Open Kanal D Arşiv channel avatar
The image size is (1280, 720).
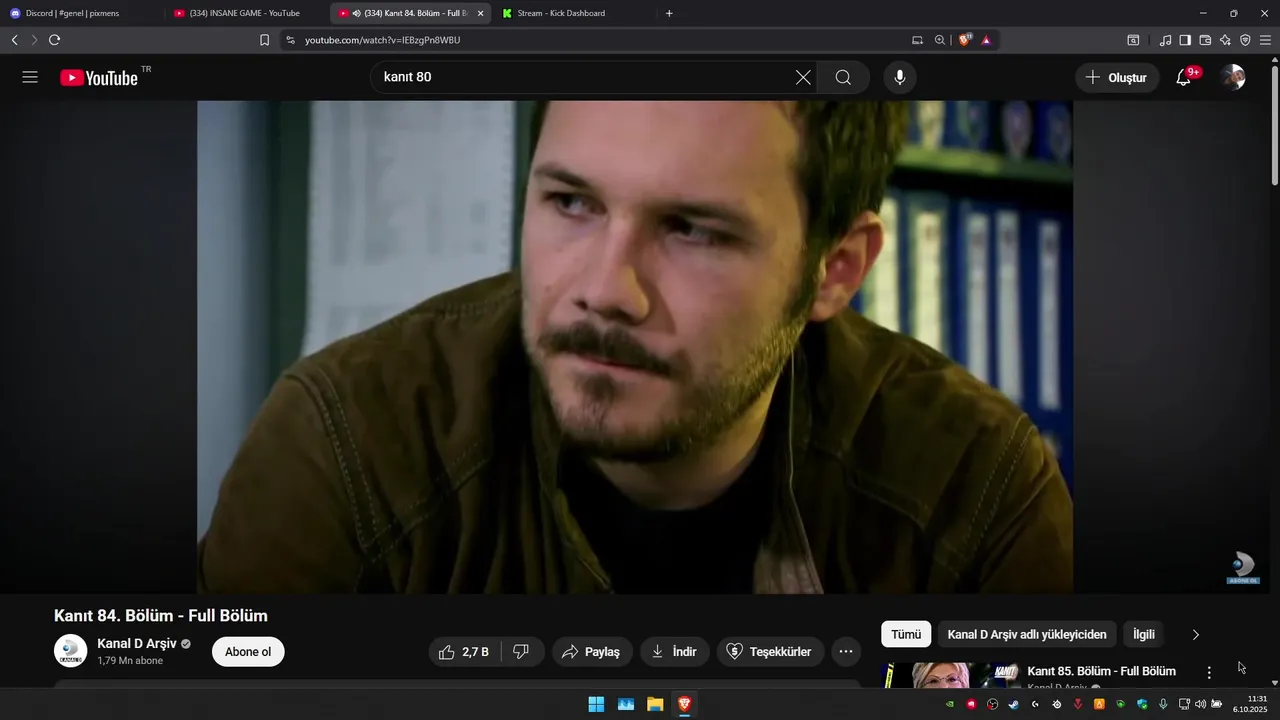click(70, 651)
